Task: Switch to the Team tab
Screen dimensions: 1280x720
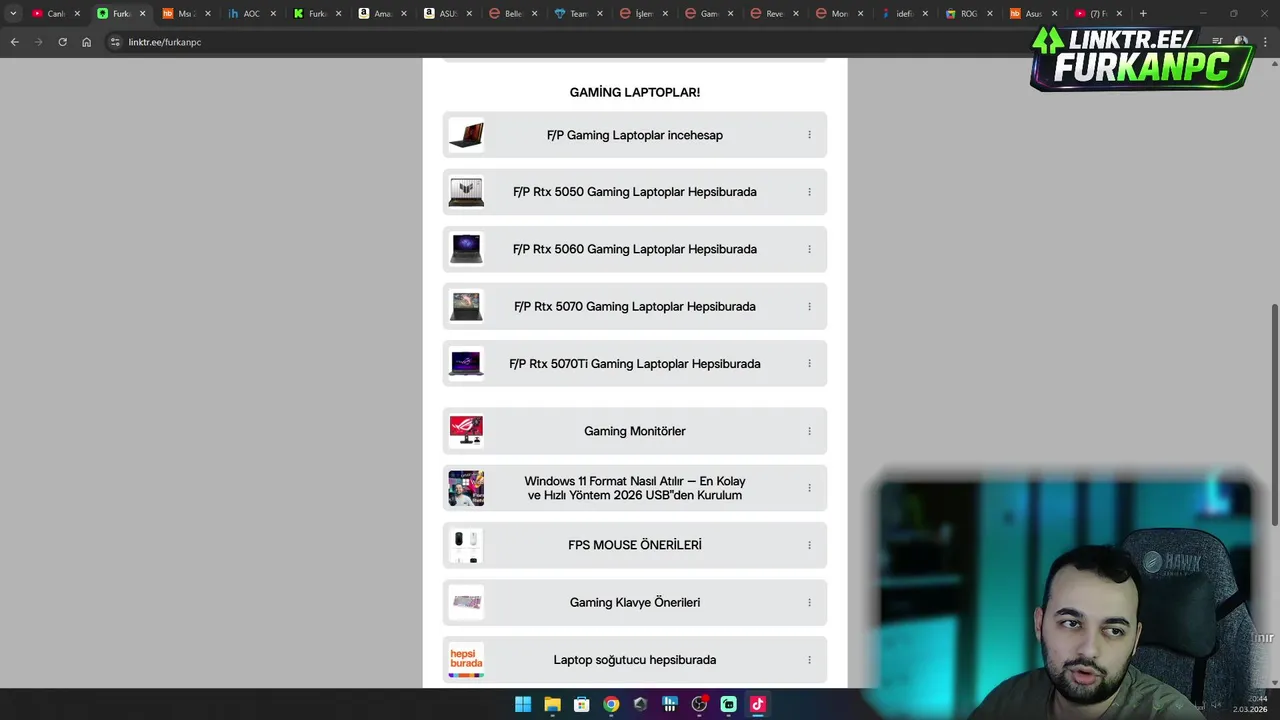Action: [x=578, y=14]
